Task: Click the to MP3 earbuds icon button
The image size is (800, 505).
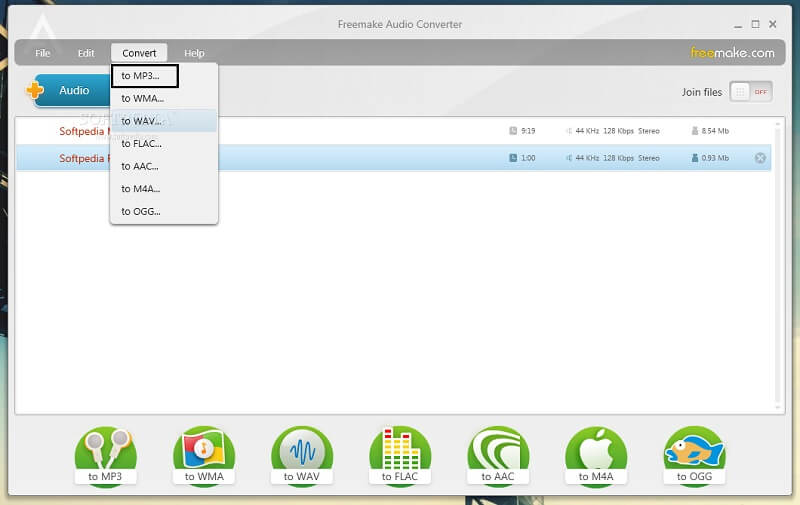Action: click(x=105, y=456)
